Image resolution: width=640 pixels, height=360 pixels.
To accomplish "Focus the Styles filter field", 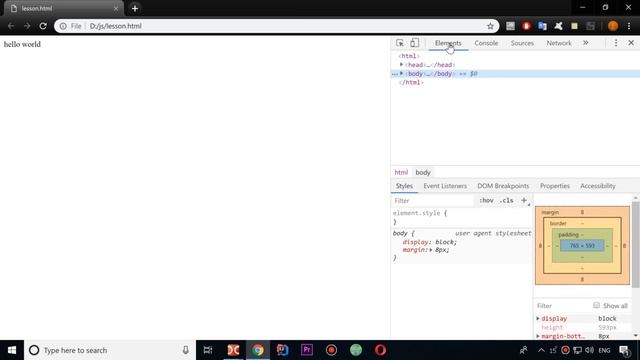I will click(x=433, y=200).
